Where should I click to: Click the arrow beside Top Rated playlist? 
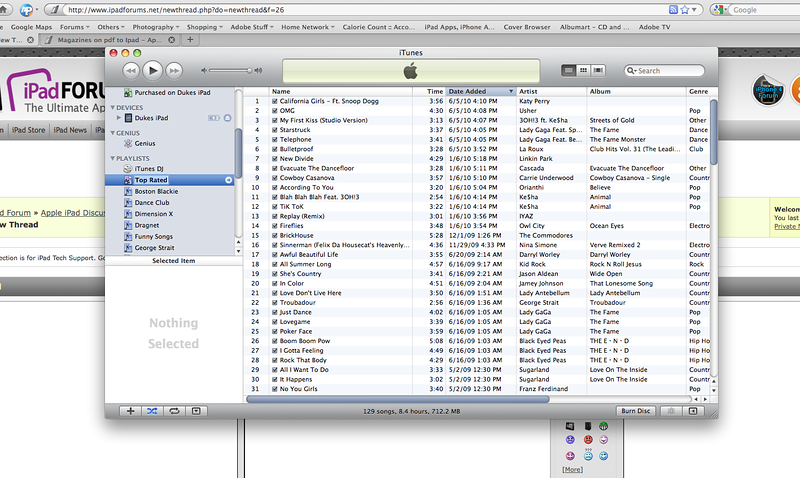pyautogui.click(x=228, y=180)
